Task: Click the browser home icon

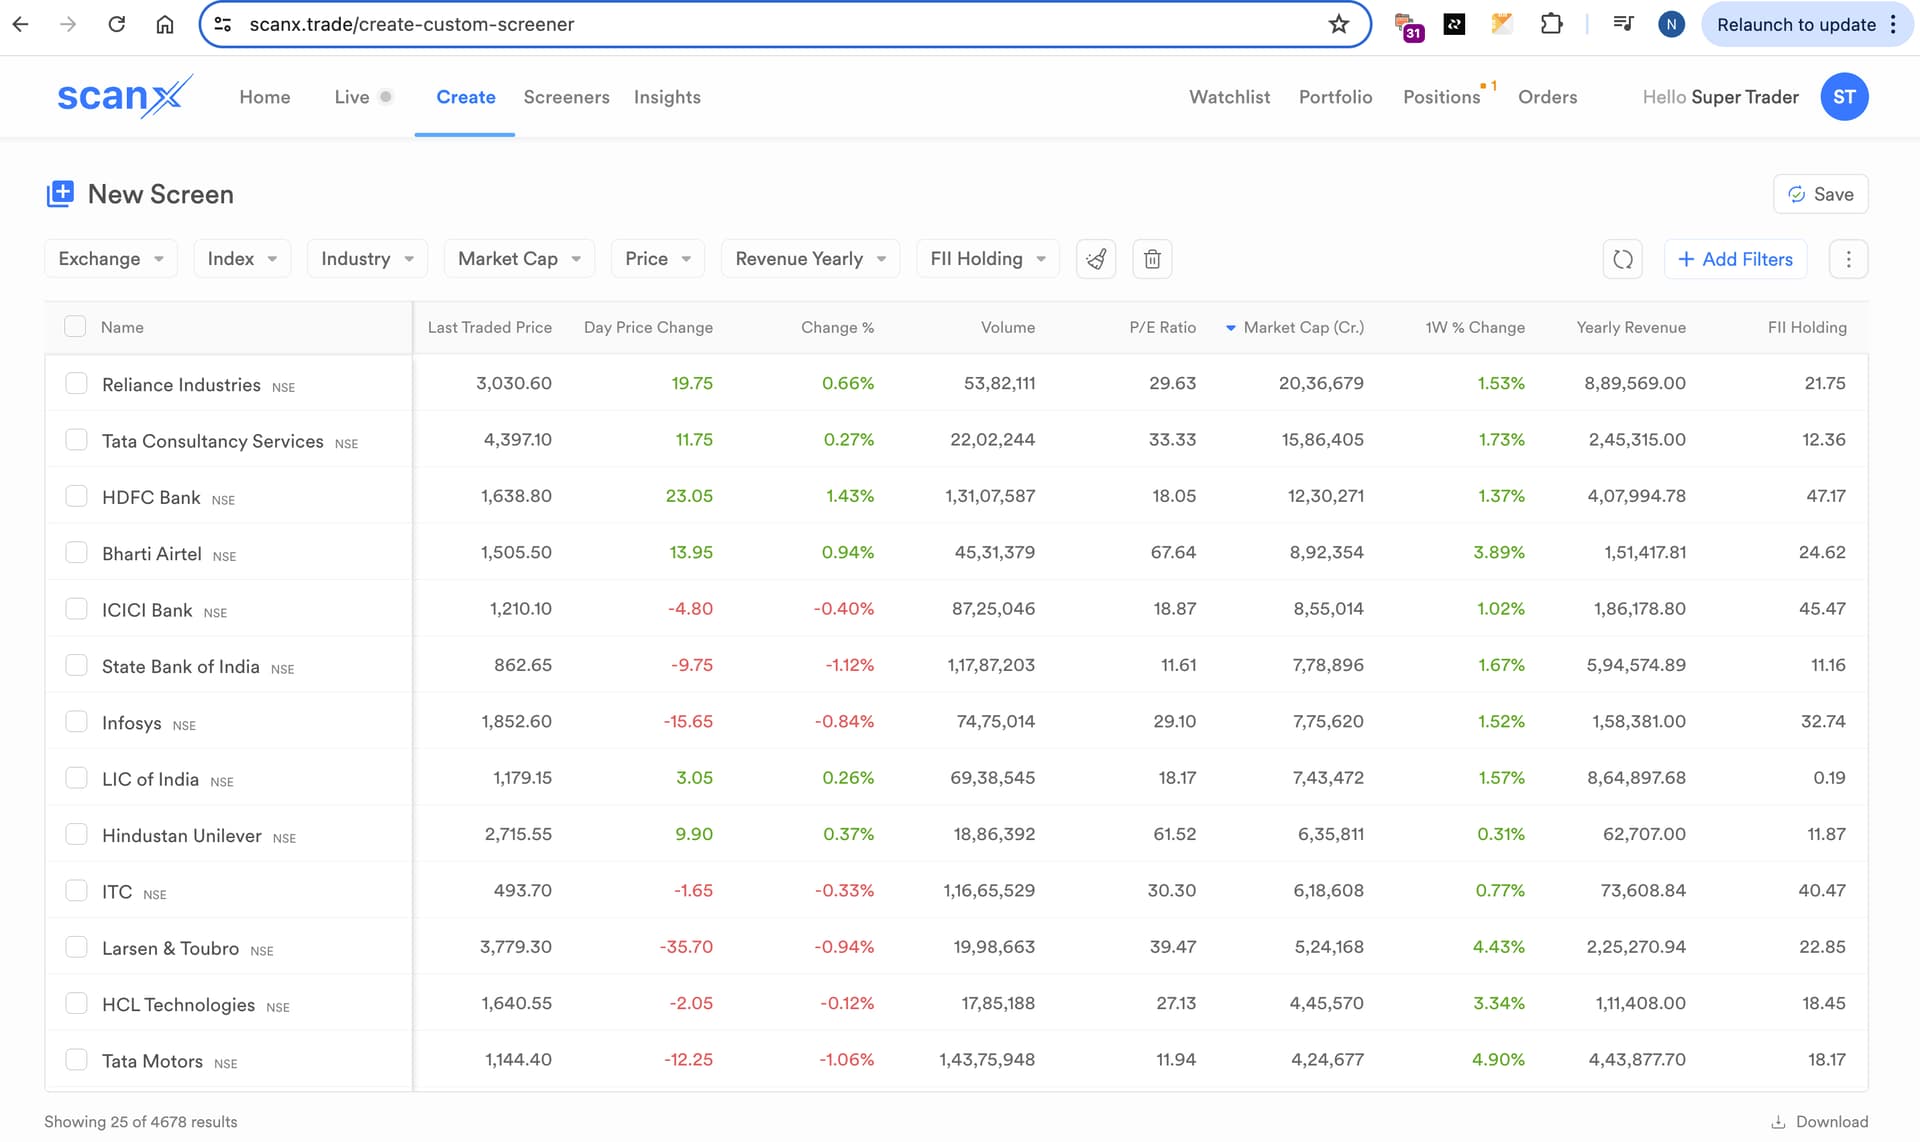Action: pyautogui.click(x=165, y=24)
